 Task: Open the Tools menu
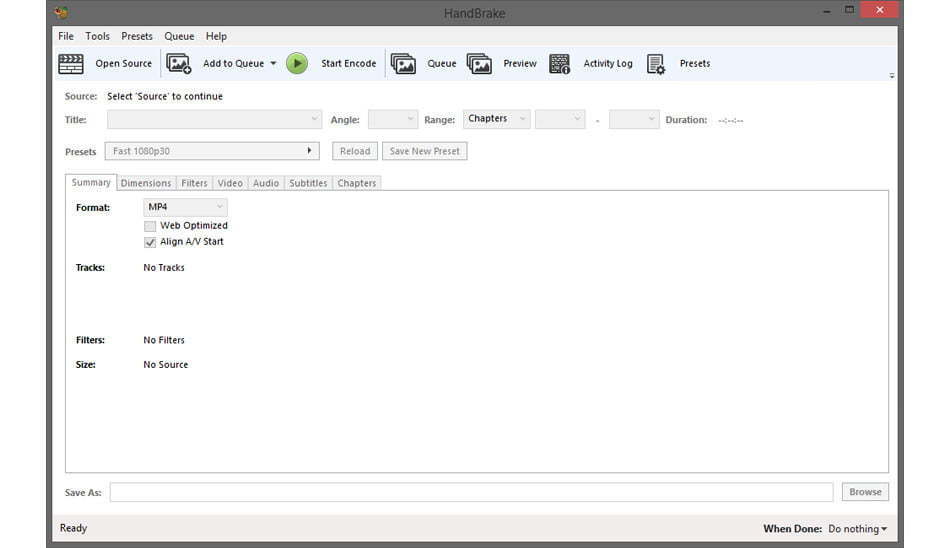[98, 36]
